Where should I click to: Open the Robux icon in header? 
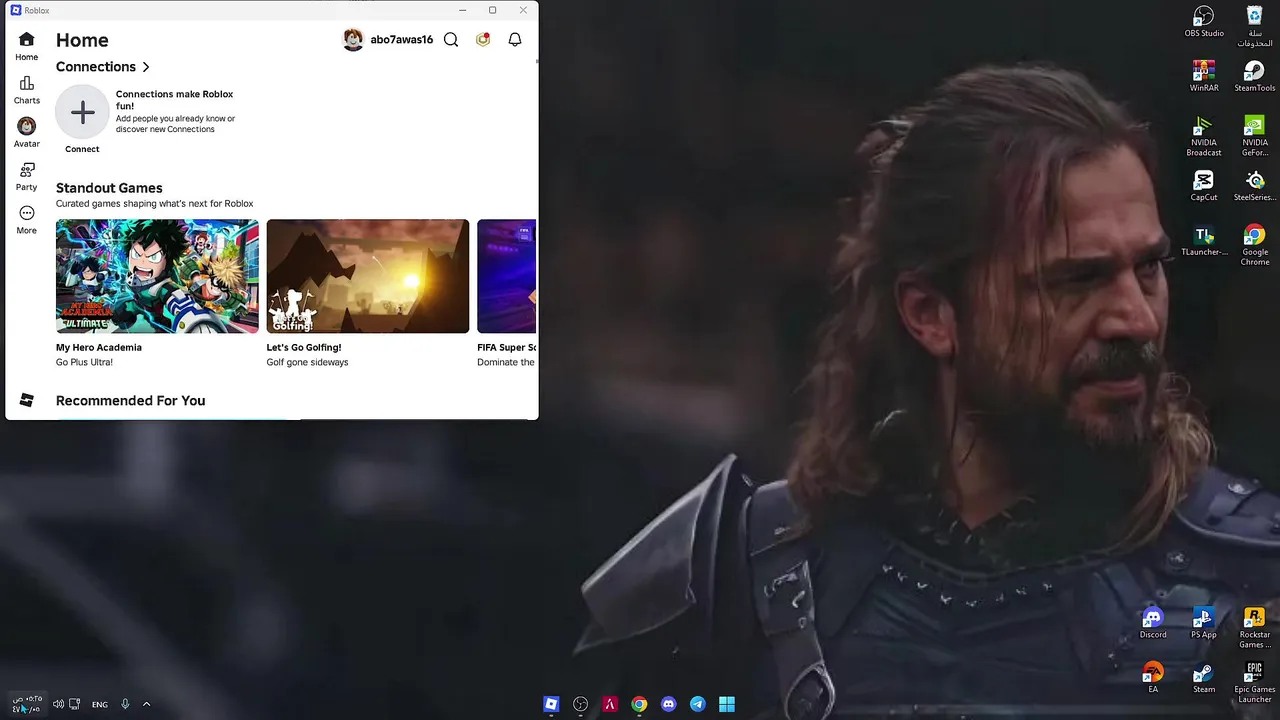tap(483, 40)
